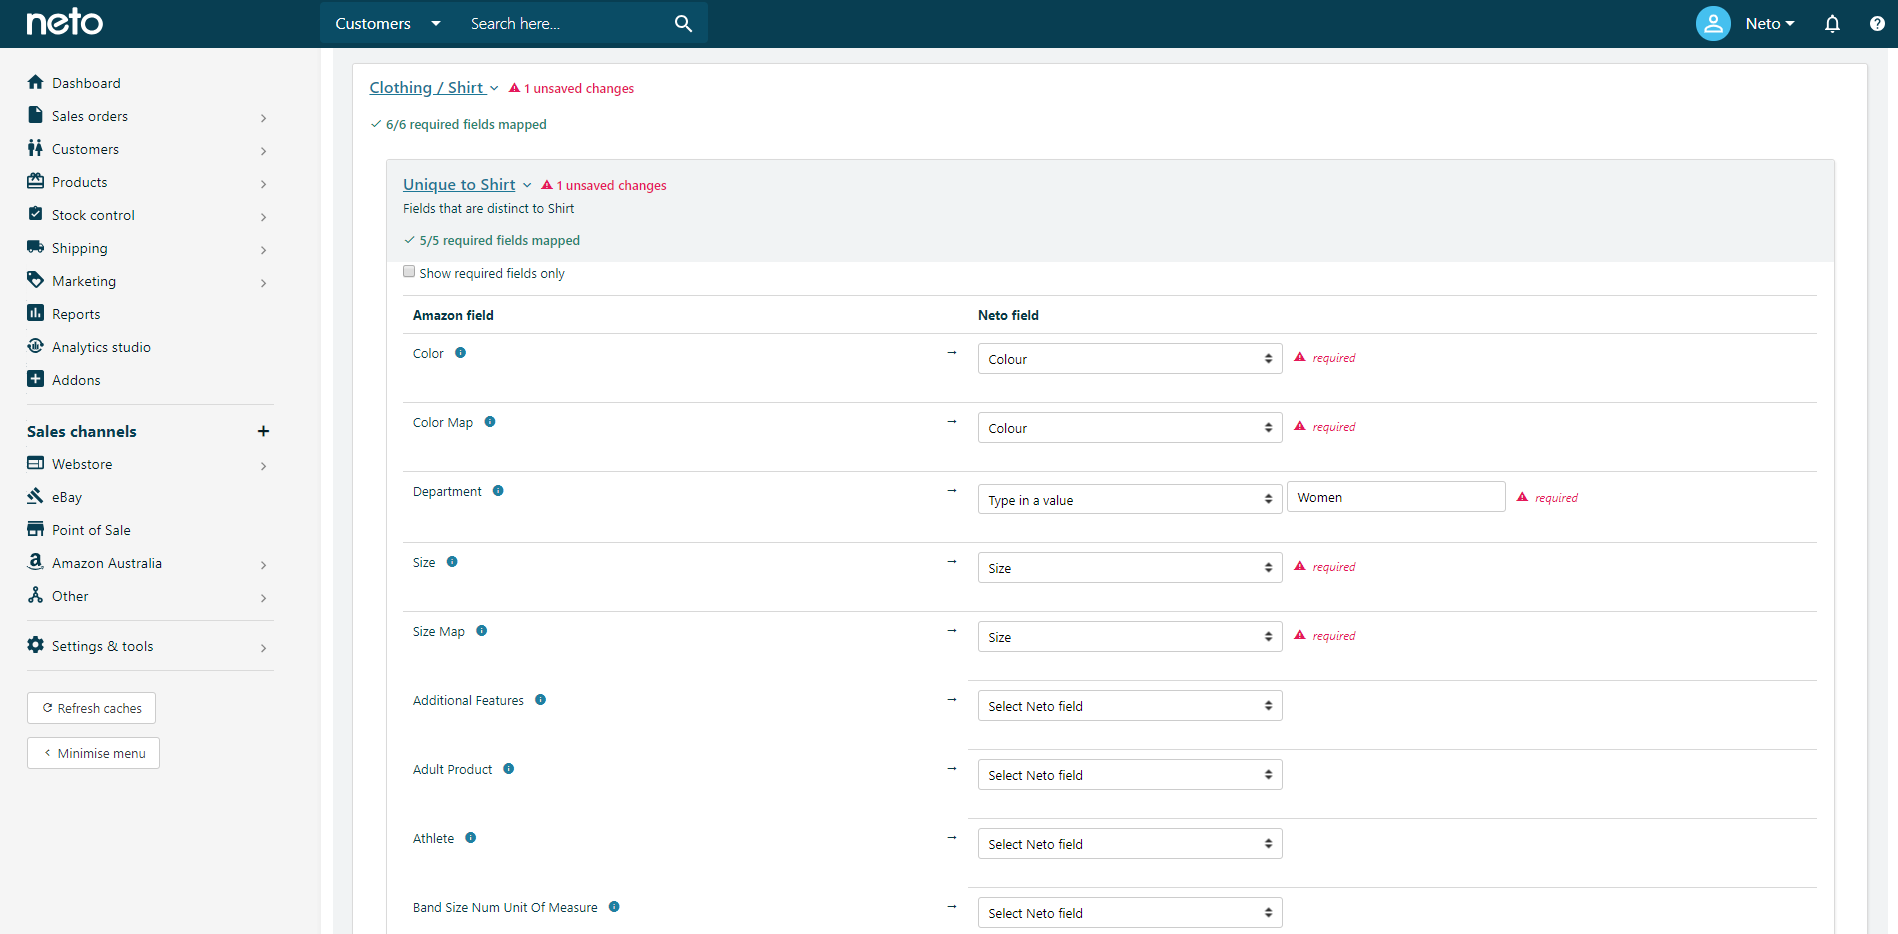
Task: Show info for the Department field
Action: coord(498,491)
